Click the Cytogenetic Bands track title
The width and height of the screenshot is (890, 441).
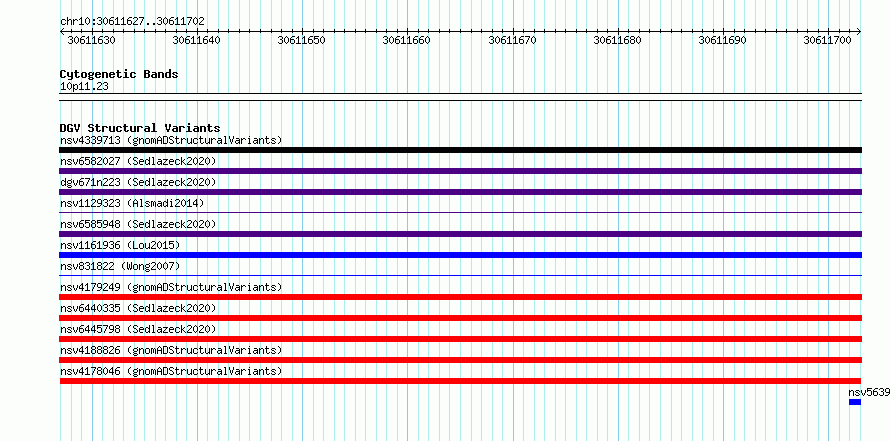click(x=119, y=74)
